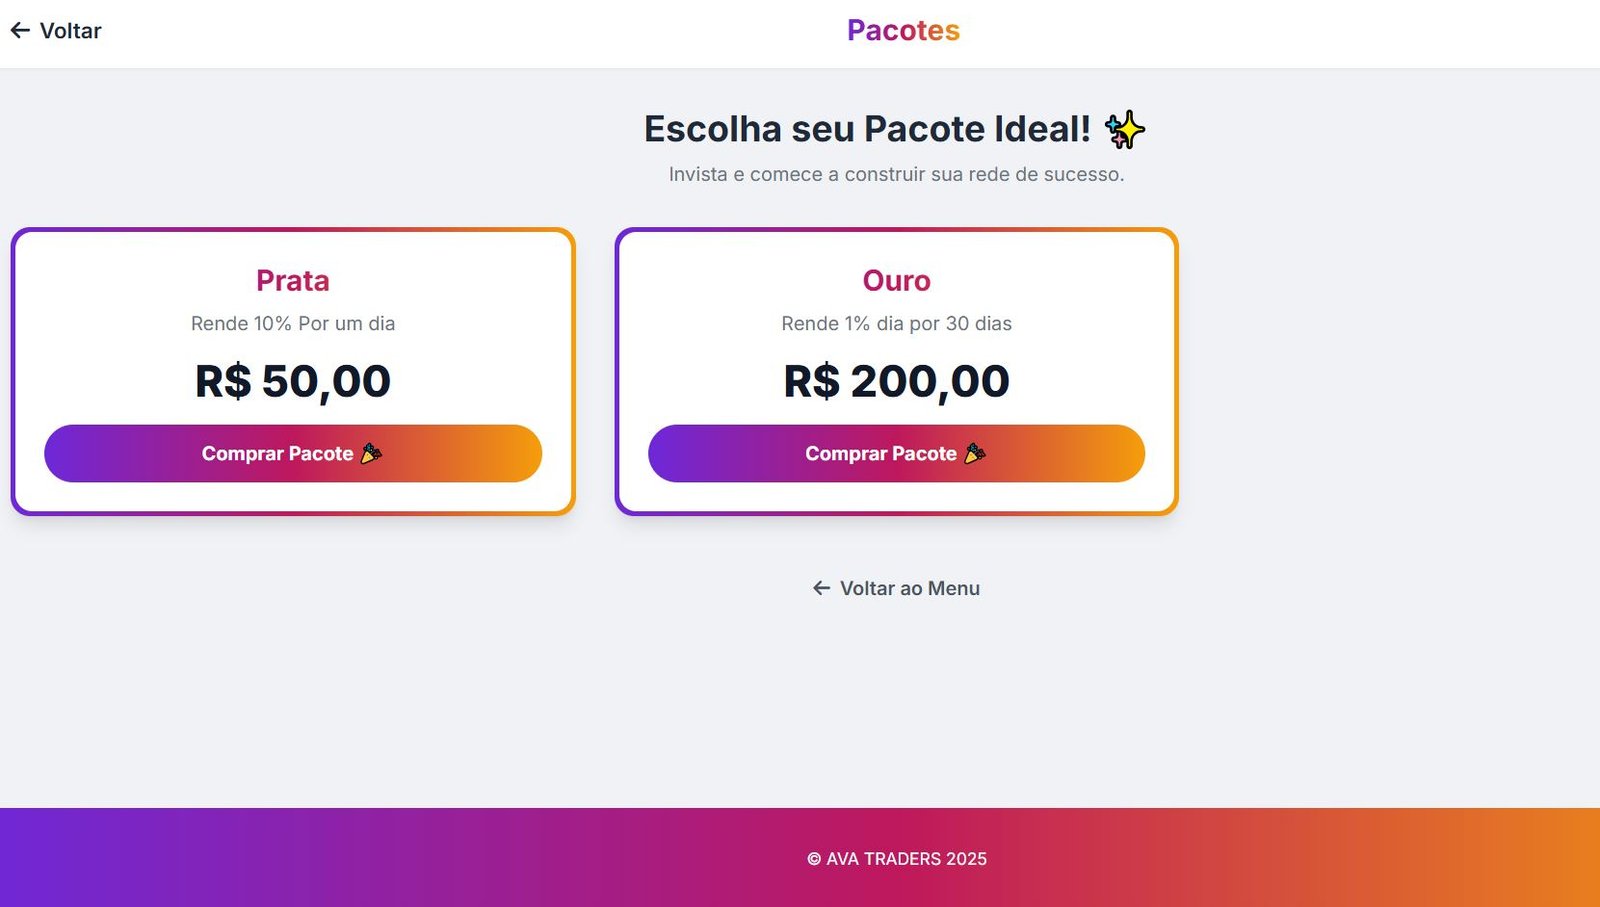Click the party popper icon in Ouro button
The height and width of the screenshot is (907, 1600).
point(975,453)
